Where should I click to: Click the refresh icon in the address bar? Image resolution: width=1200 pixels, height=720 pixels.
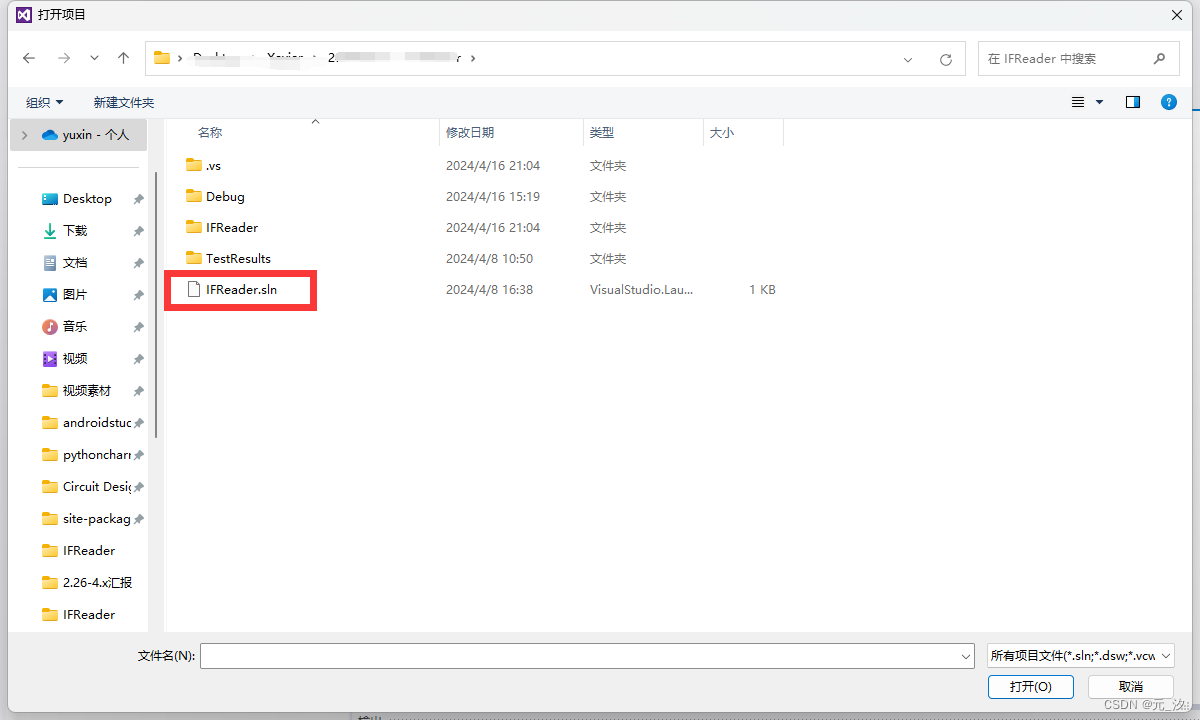945,58
